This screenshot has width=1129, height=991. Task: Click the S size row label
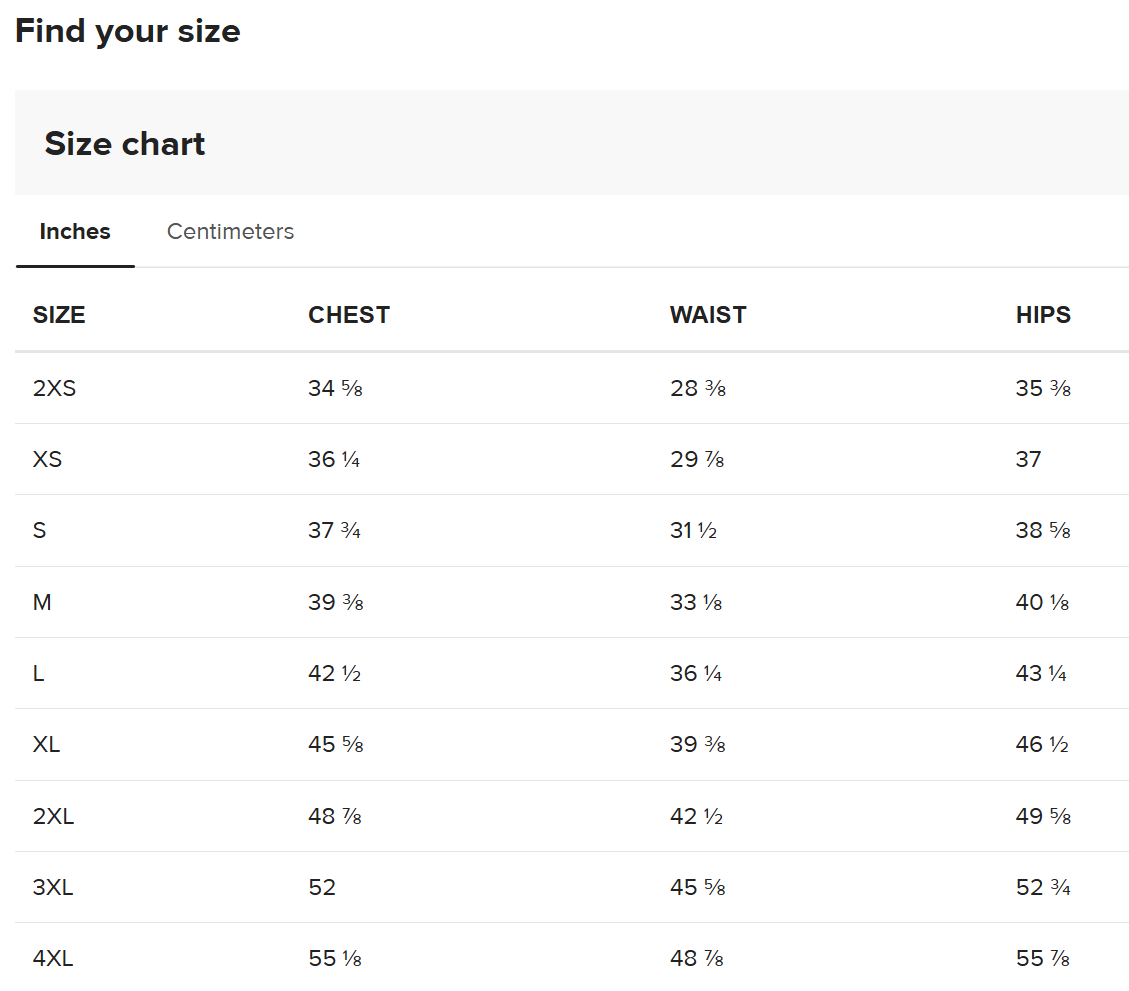[x=40, y=531]
